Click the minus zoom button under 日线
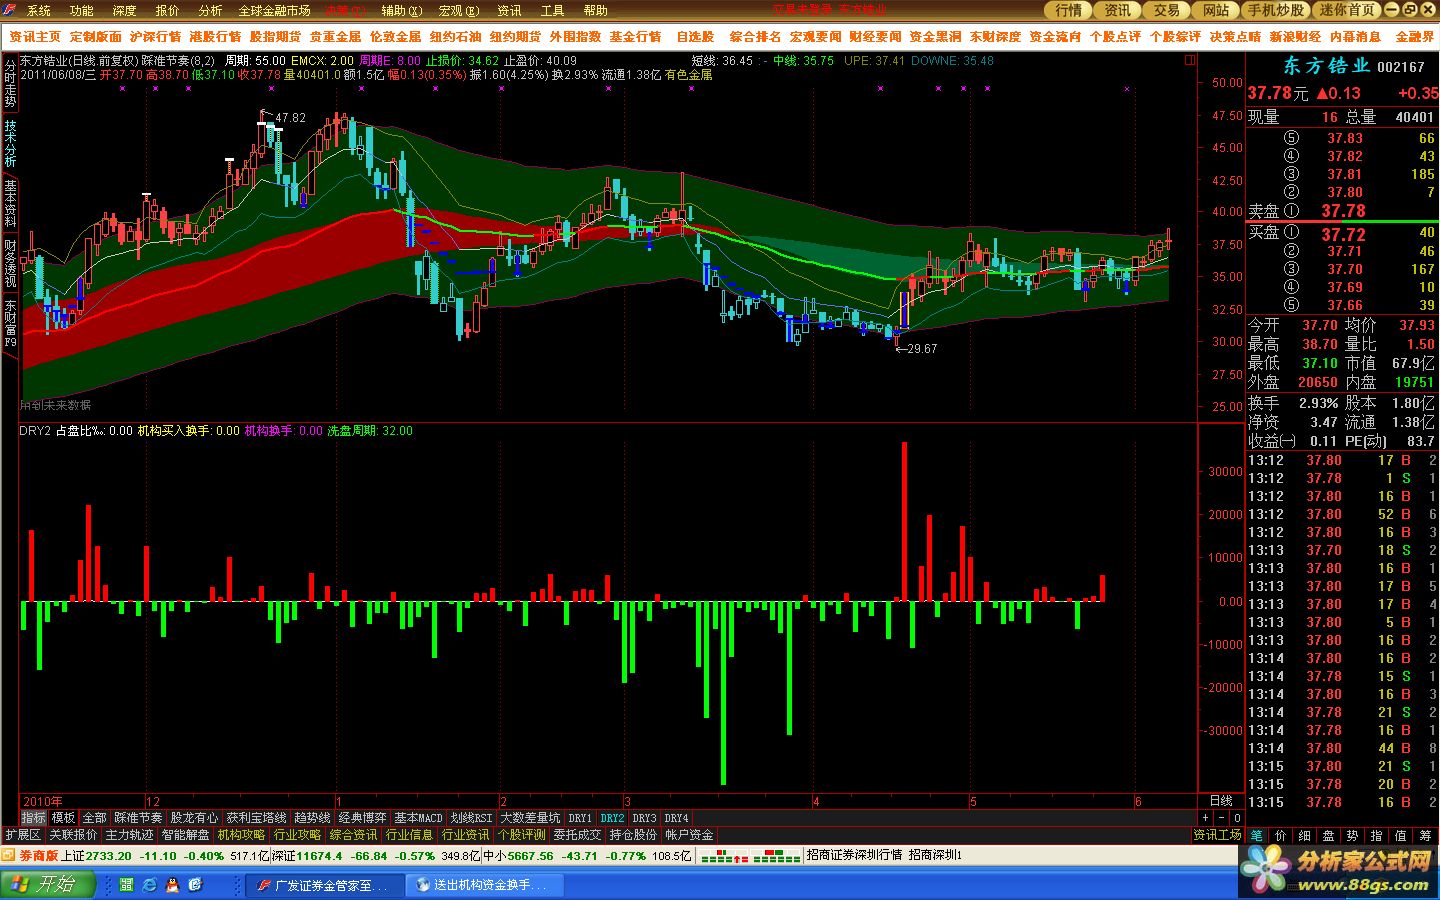The height and width of the screenshot is (900, 1440). 1221,818
